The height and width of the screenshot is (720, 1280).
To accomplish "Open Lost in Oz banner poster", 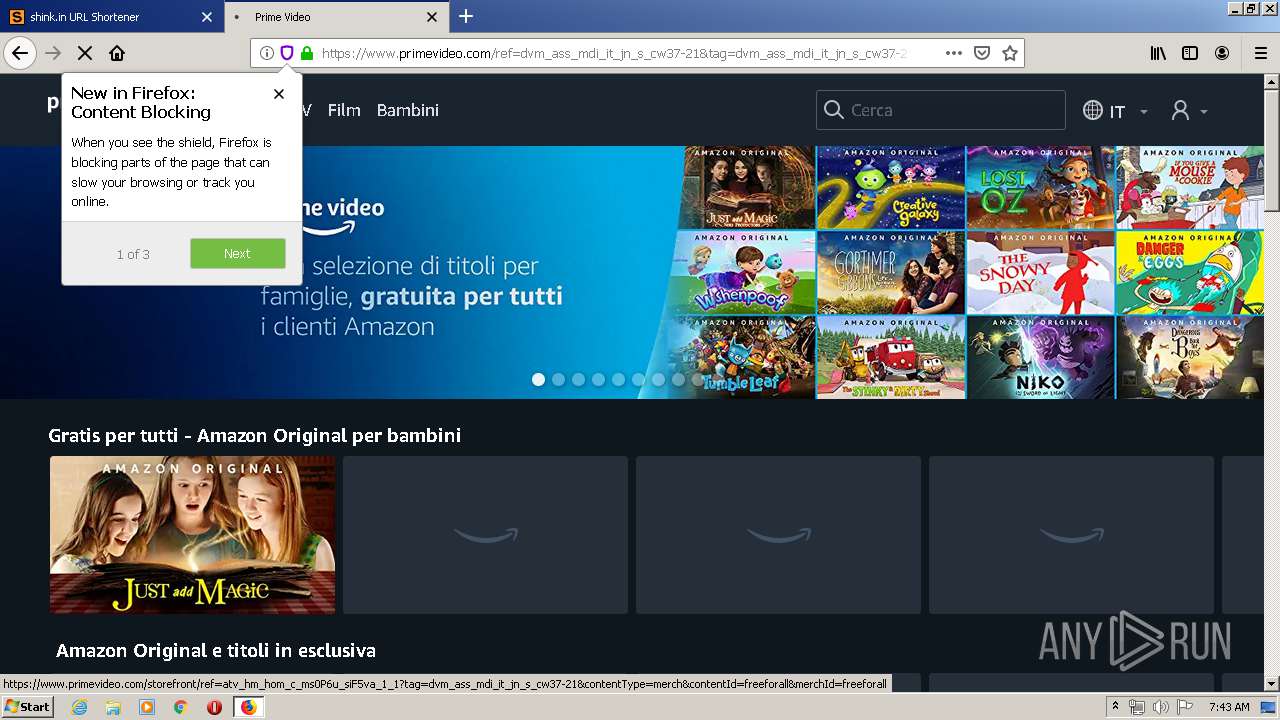I will (x=1040, y=188).
